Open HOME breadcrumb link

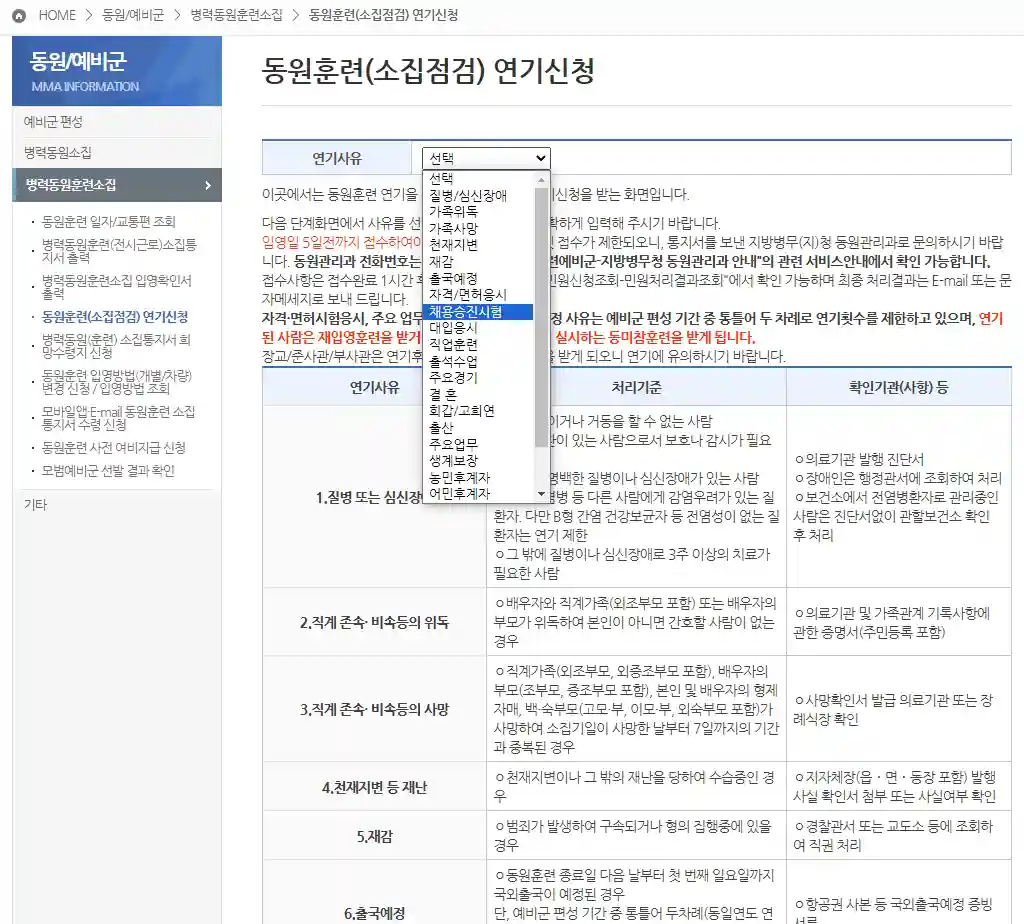pos(57,15)
